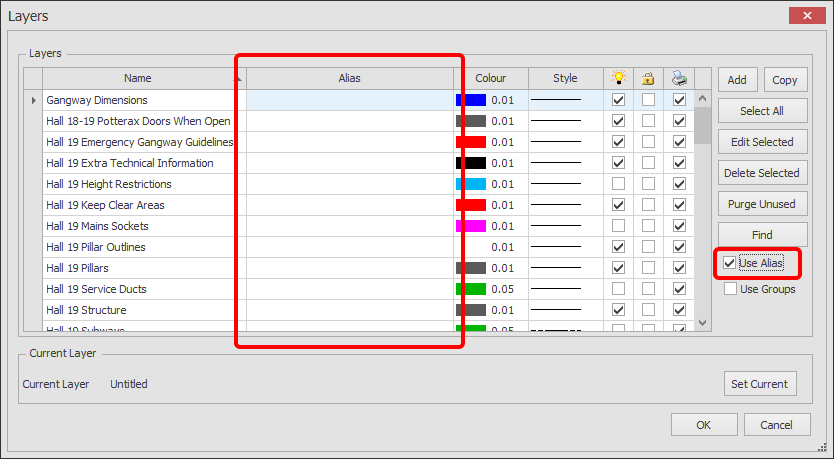Click the padlock lock column header
834x459 pixels.
pos(648,78)
